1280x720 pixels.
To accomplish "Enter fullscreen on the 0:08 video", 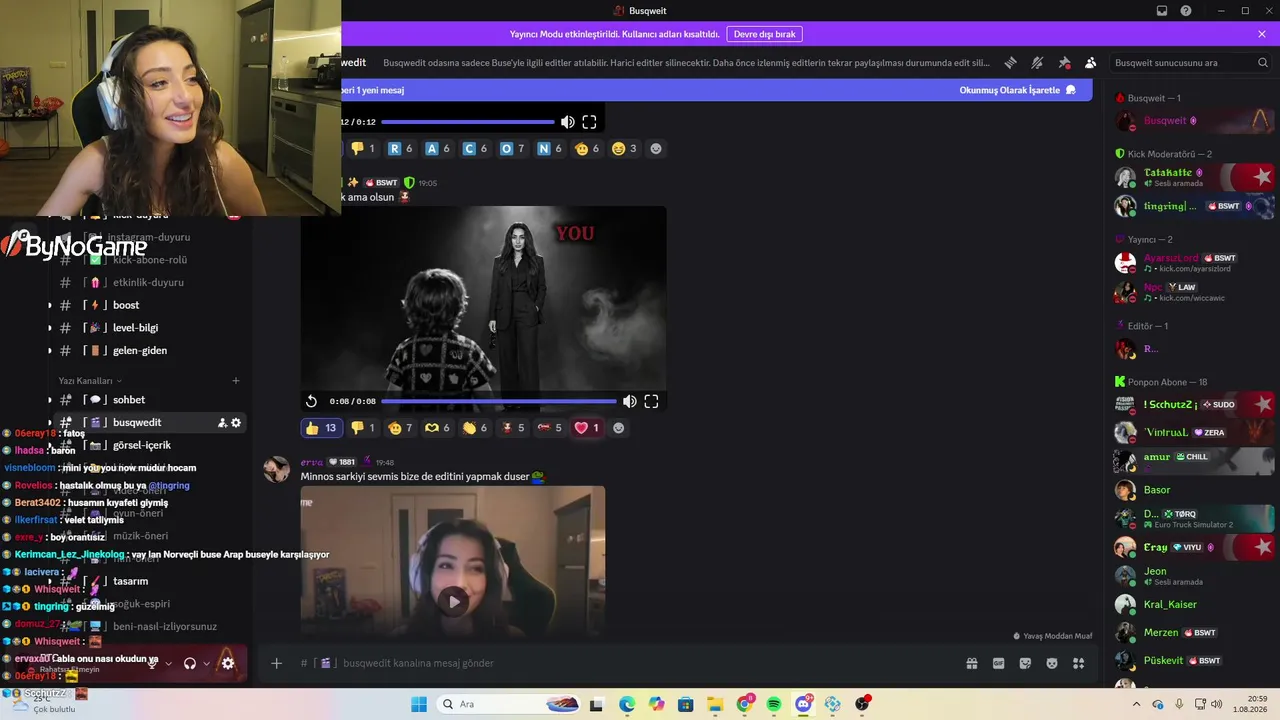I will click(x=651, y=401).
